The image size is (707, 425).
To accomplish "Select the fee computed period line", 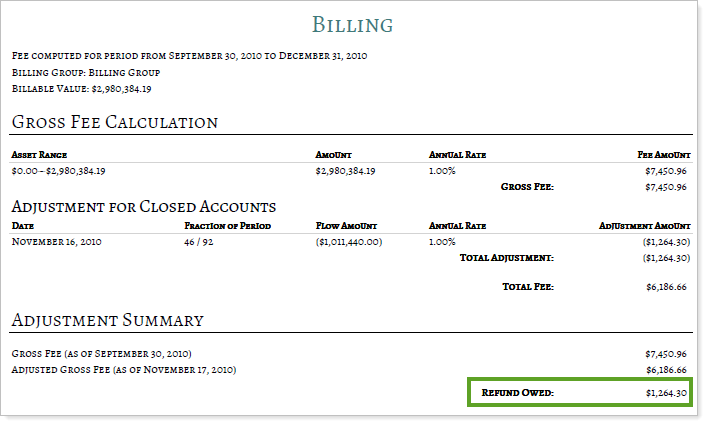I will tap(189, 55).
